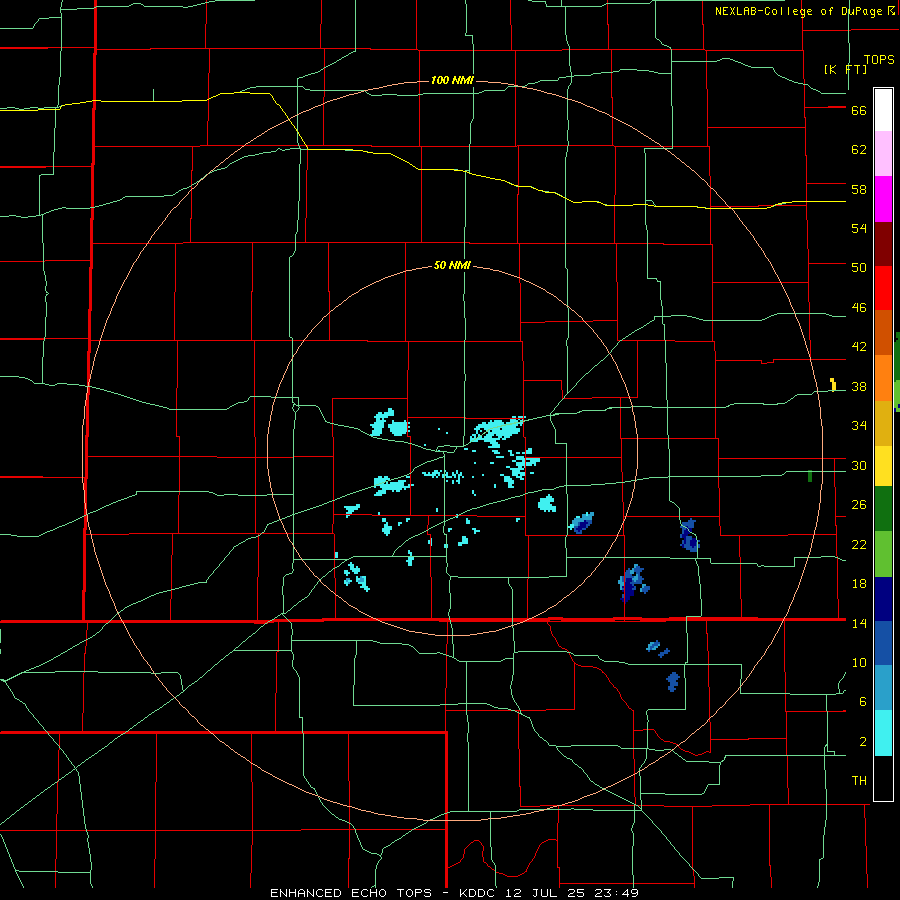Image resolution: width=900 pixels, height=900 pixels.
Task: Pick the dark orange legend swatch
Action: (883, 333)
